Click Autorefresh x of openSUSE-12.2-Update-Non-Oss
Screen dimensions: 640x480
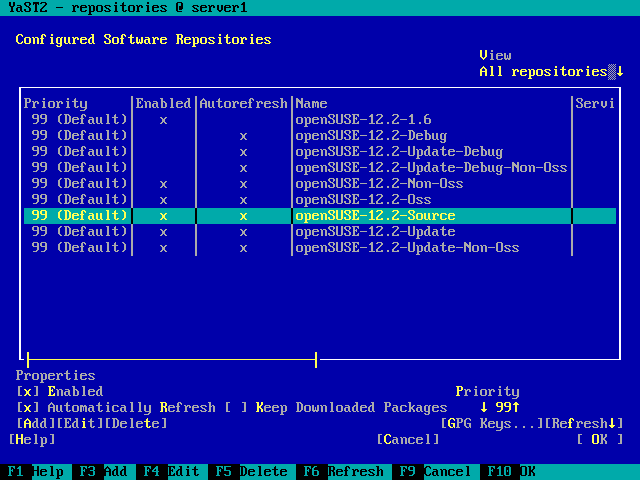[x=243, y=248]
